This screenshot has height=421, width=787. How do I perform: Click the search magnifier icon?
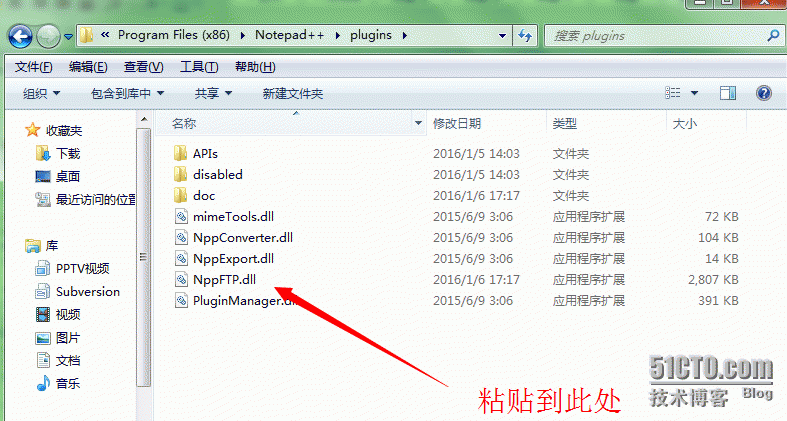pyautogui.click(x=773, y=36)
